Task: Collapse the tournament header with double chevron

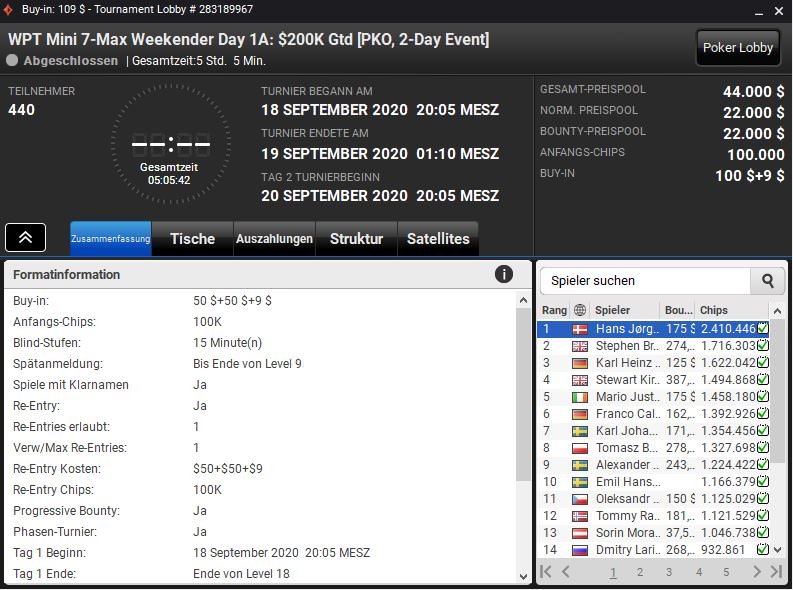Action: click(26, 237)
